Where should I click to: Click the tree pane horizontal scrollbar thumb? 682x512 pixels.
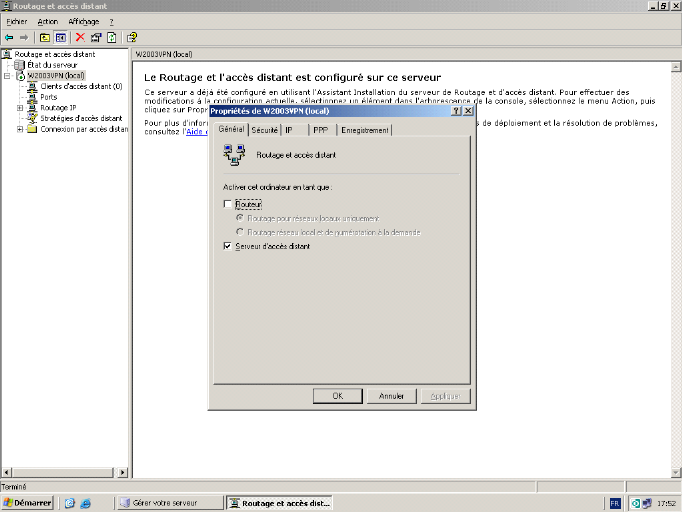[62, 472]
